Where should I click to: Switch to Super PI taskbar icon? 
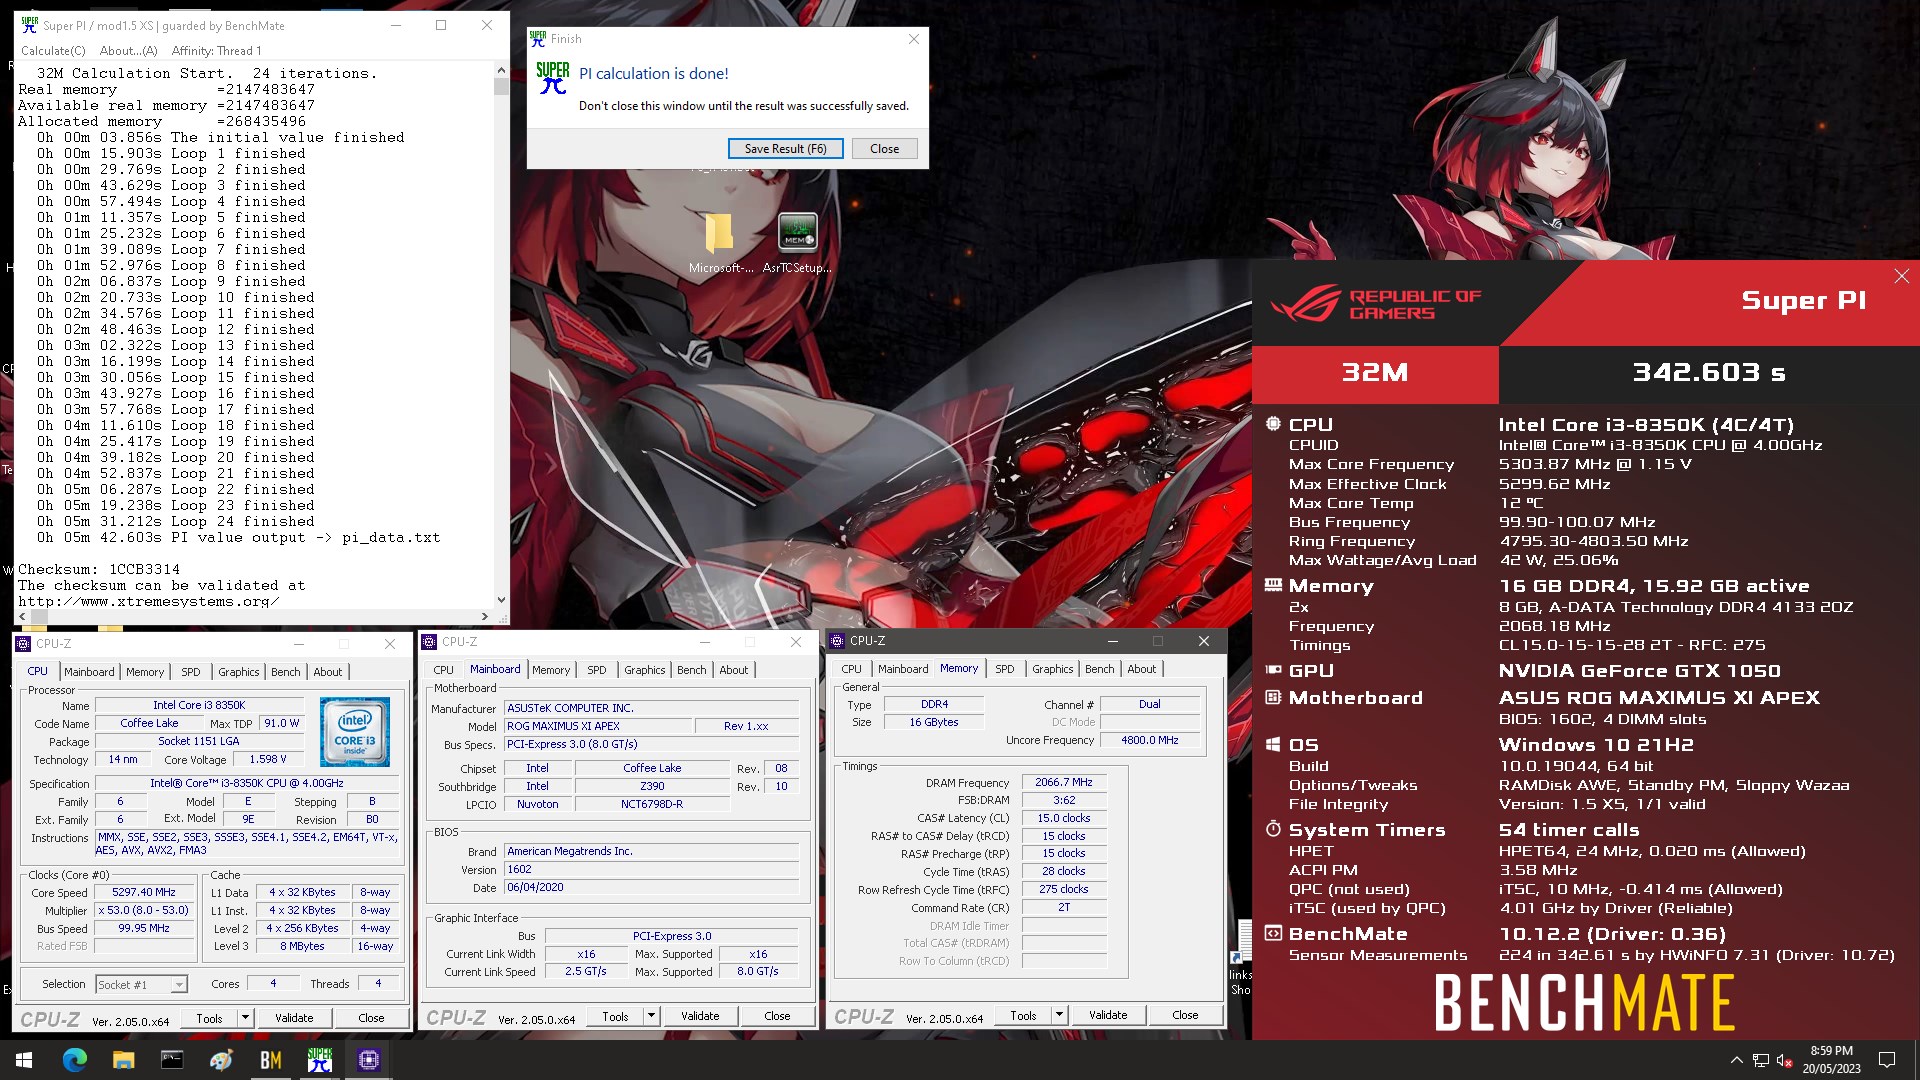pos(320,1060)
